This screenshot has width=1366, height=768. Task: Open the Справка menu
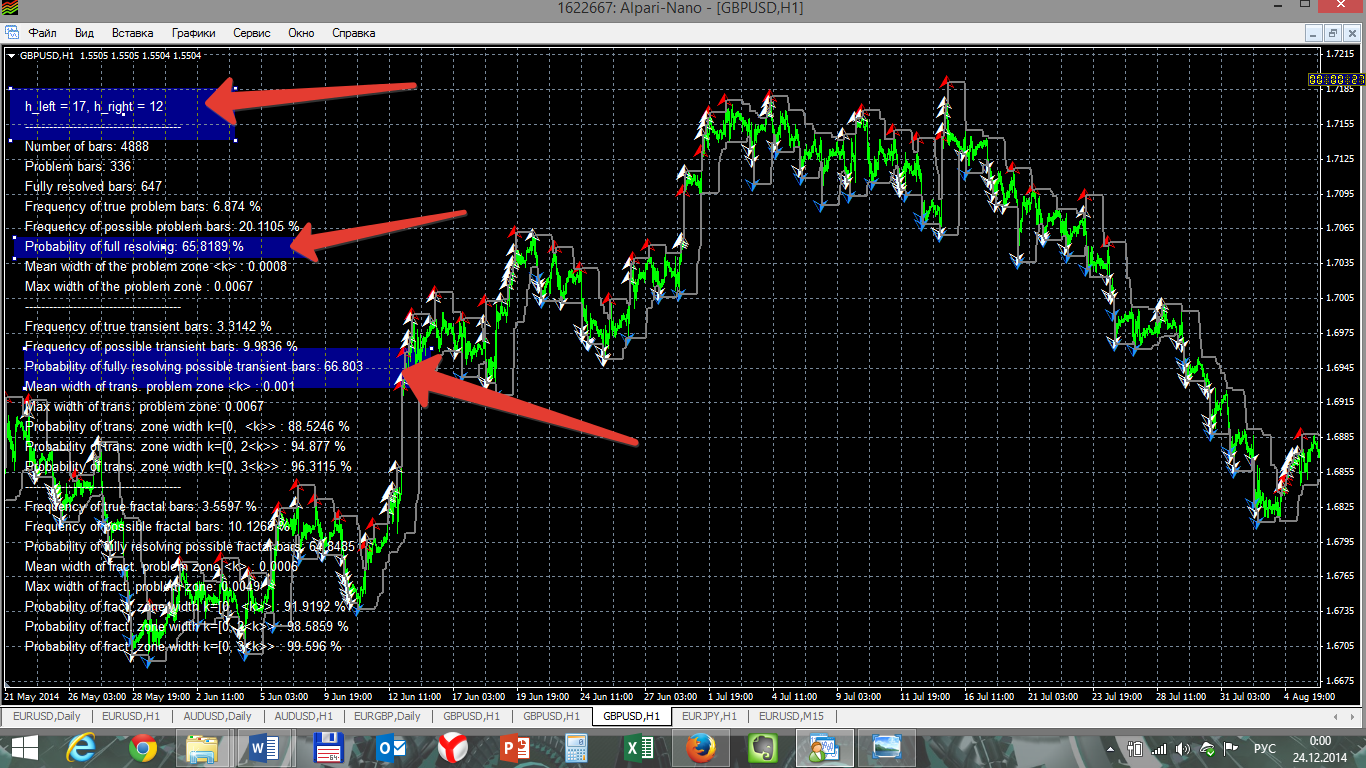pos(353,33)
